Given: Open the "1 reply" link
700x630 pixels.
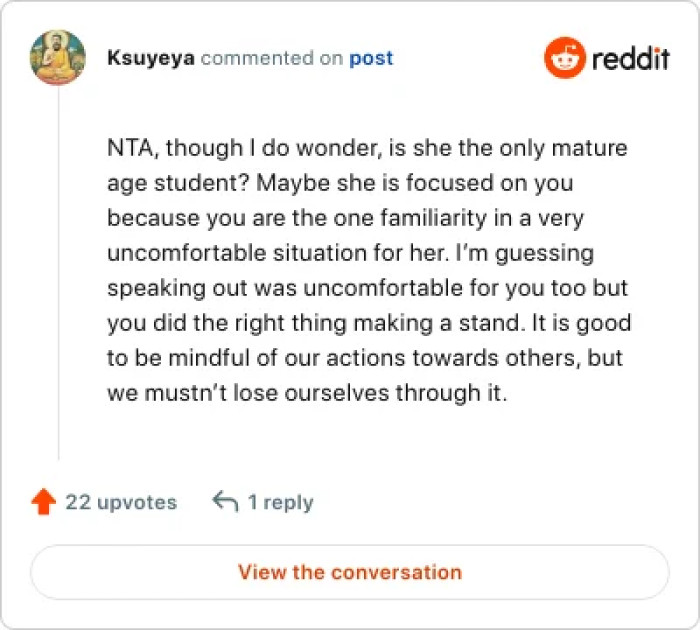Looking at the screenshot, I should (280, 502).
